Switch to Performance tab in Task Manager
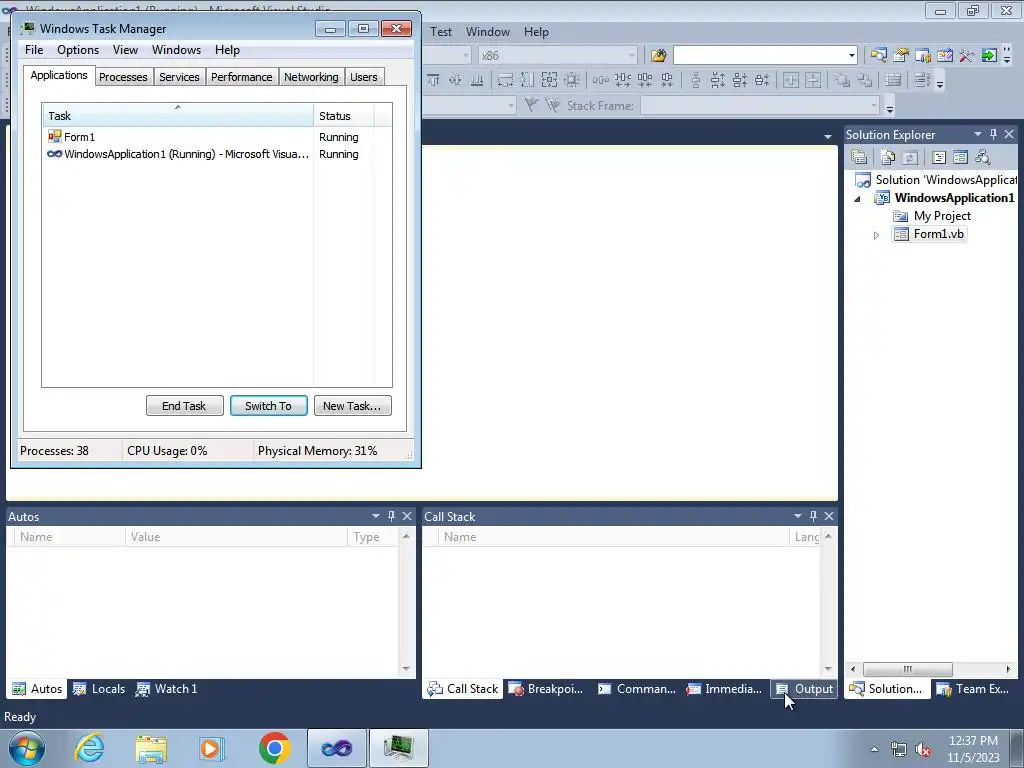The height and width of the screenshot is (768, 1024). tap(241, 77)
